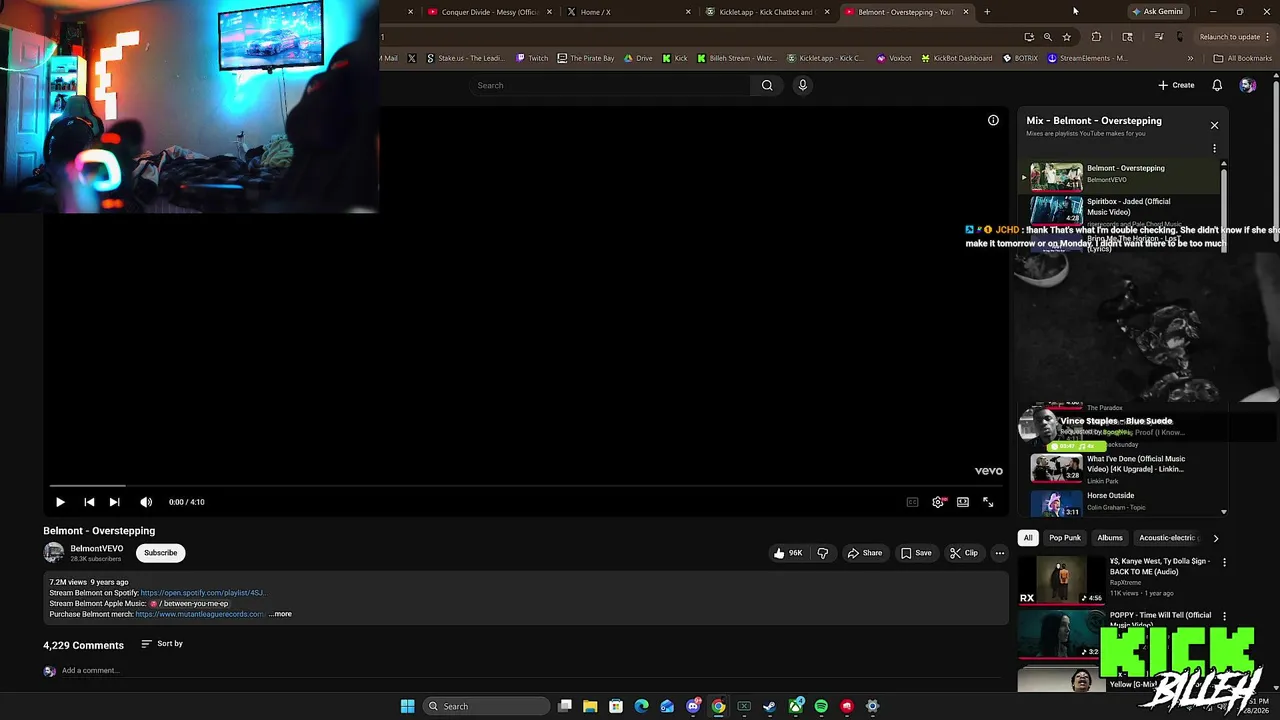Open Chrome extensions puzzle icon

(1096, 37)
